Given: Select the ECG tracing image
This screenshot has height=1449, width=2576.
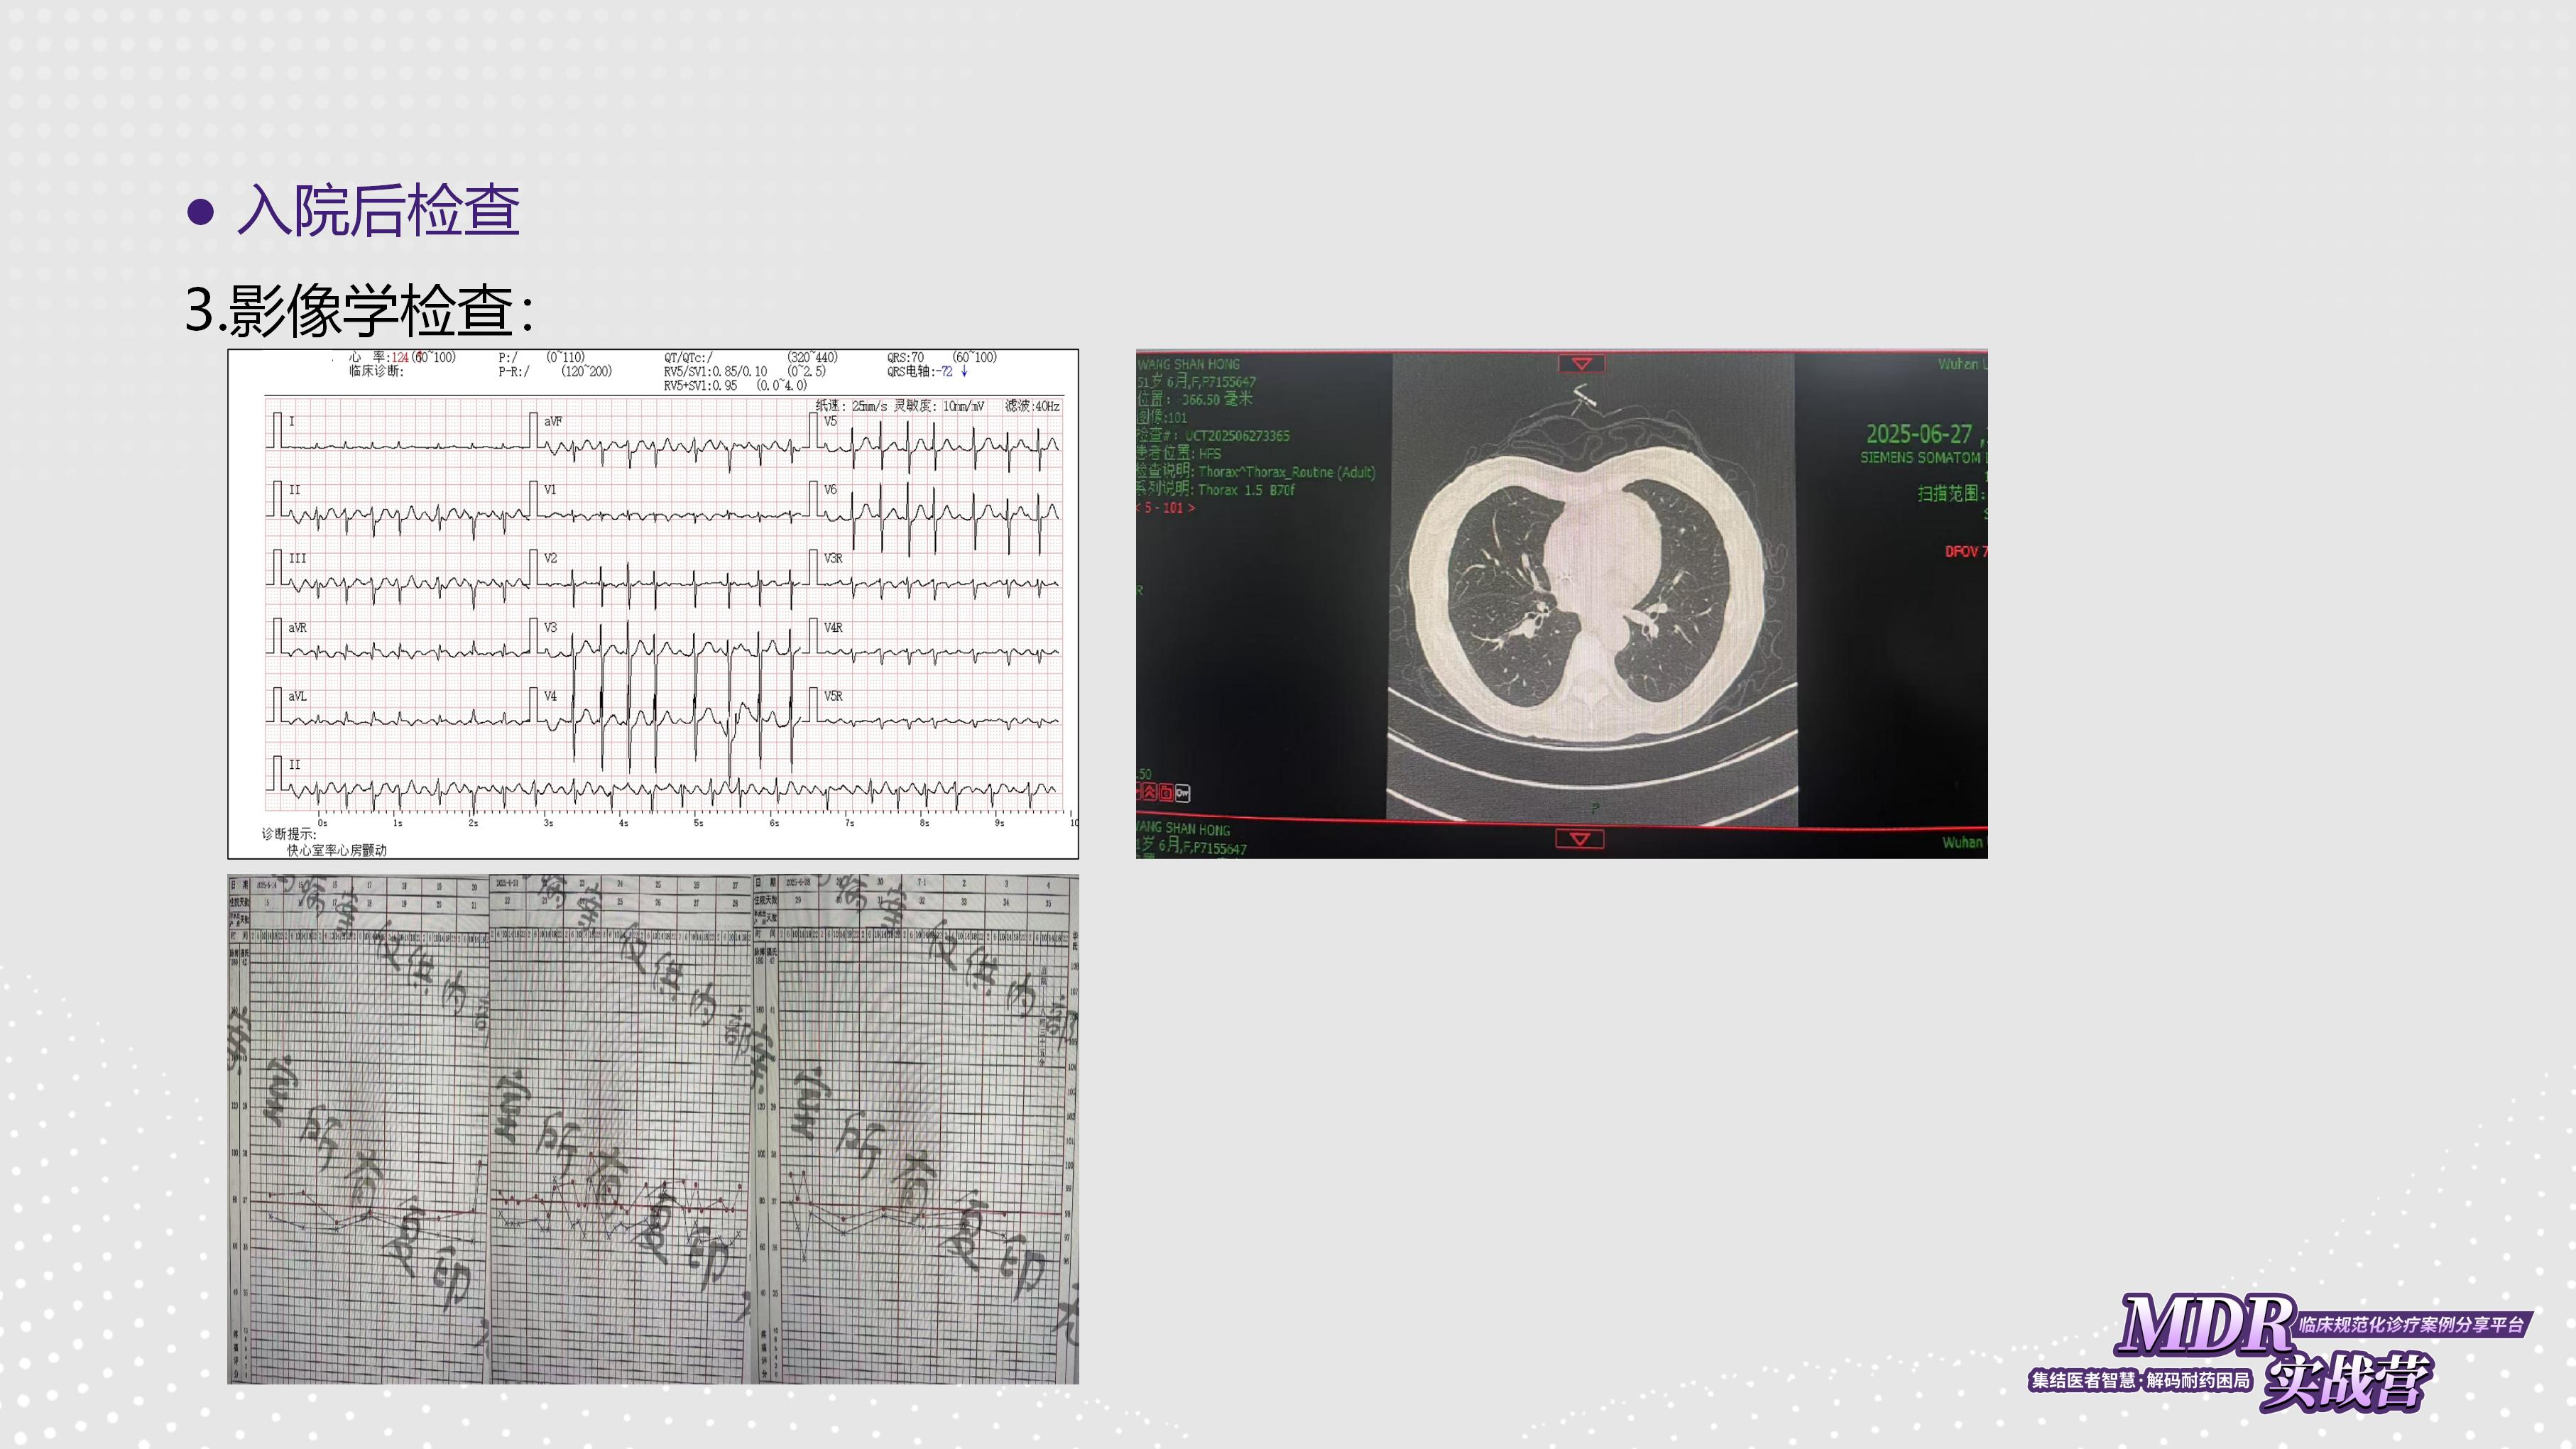Looking at the screenshot, I should 653,603.
